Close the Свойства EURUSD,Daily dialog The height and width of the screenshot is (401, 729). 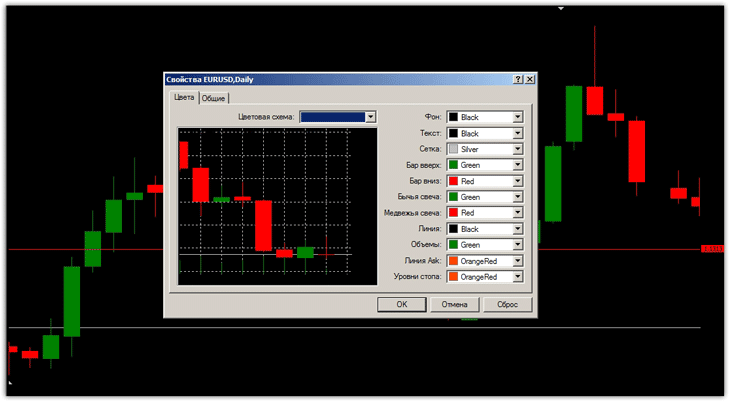(530, 80)
